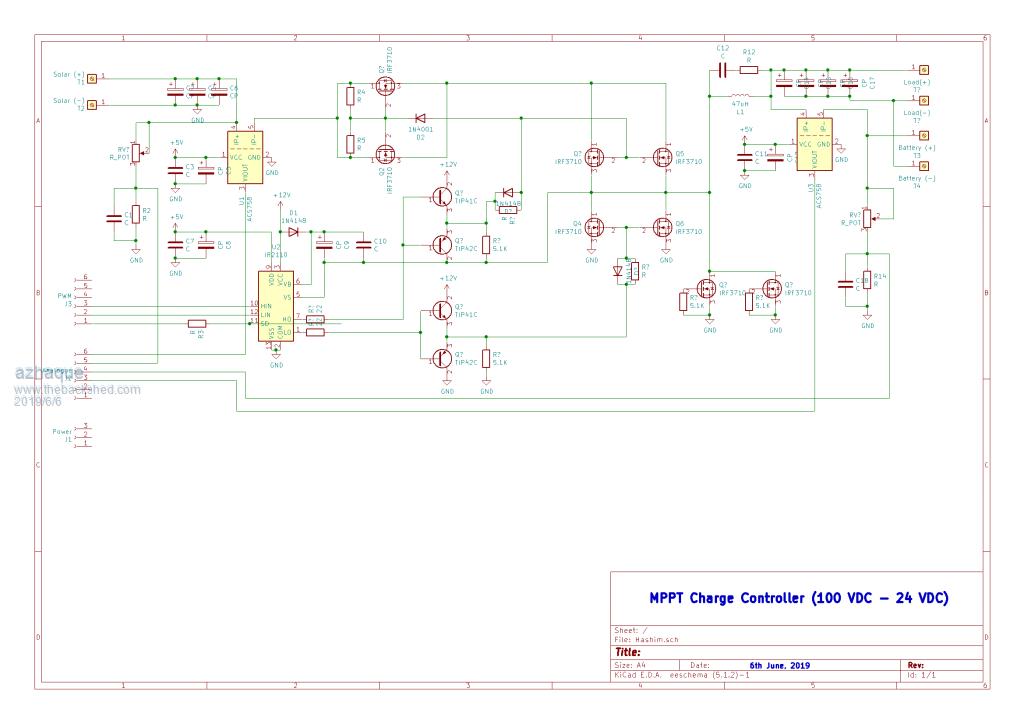1024x723 pixels.
Task: Click the Solar (+) terminal T1 connector
Action: pos(93,77)
